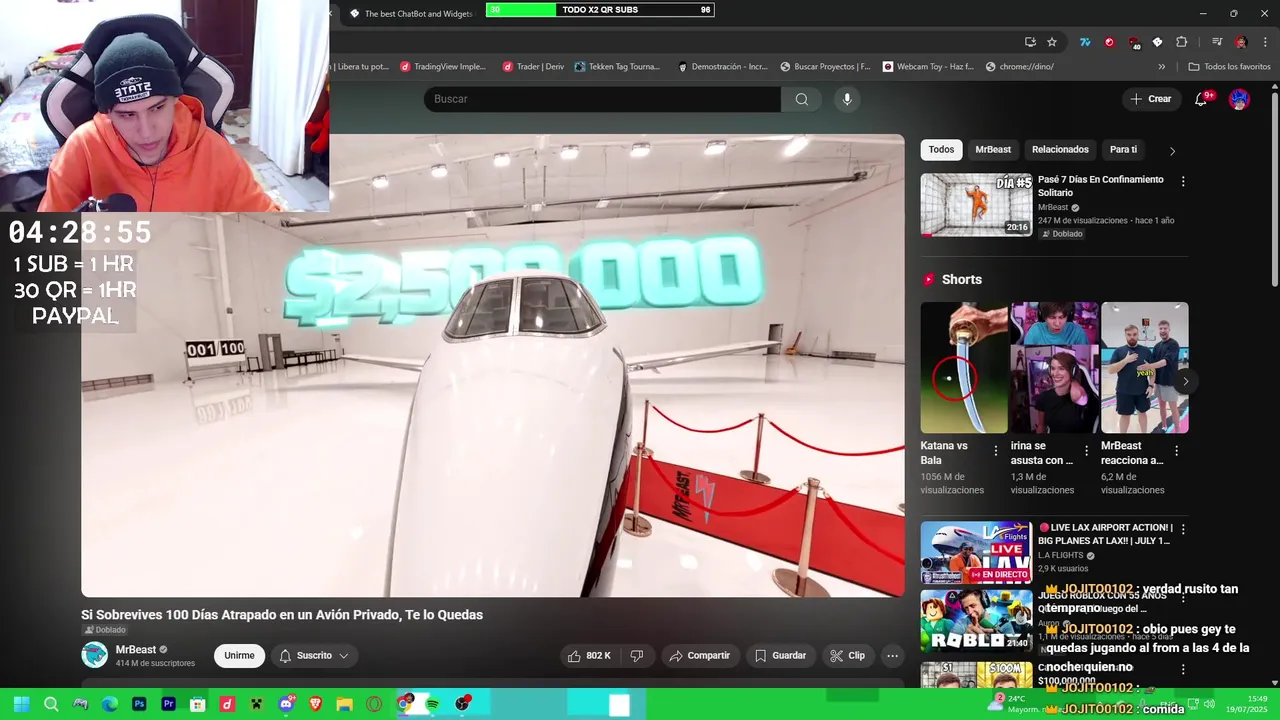Activate voice search microphone icon
The image size is (1280, 720).
(847, 99)
